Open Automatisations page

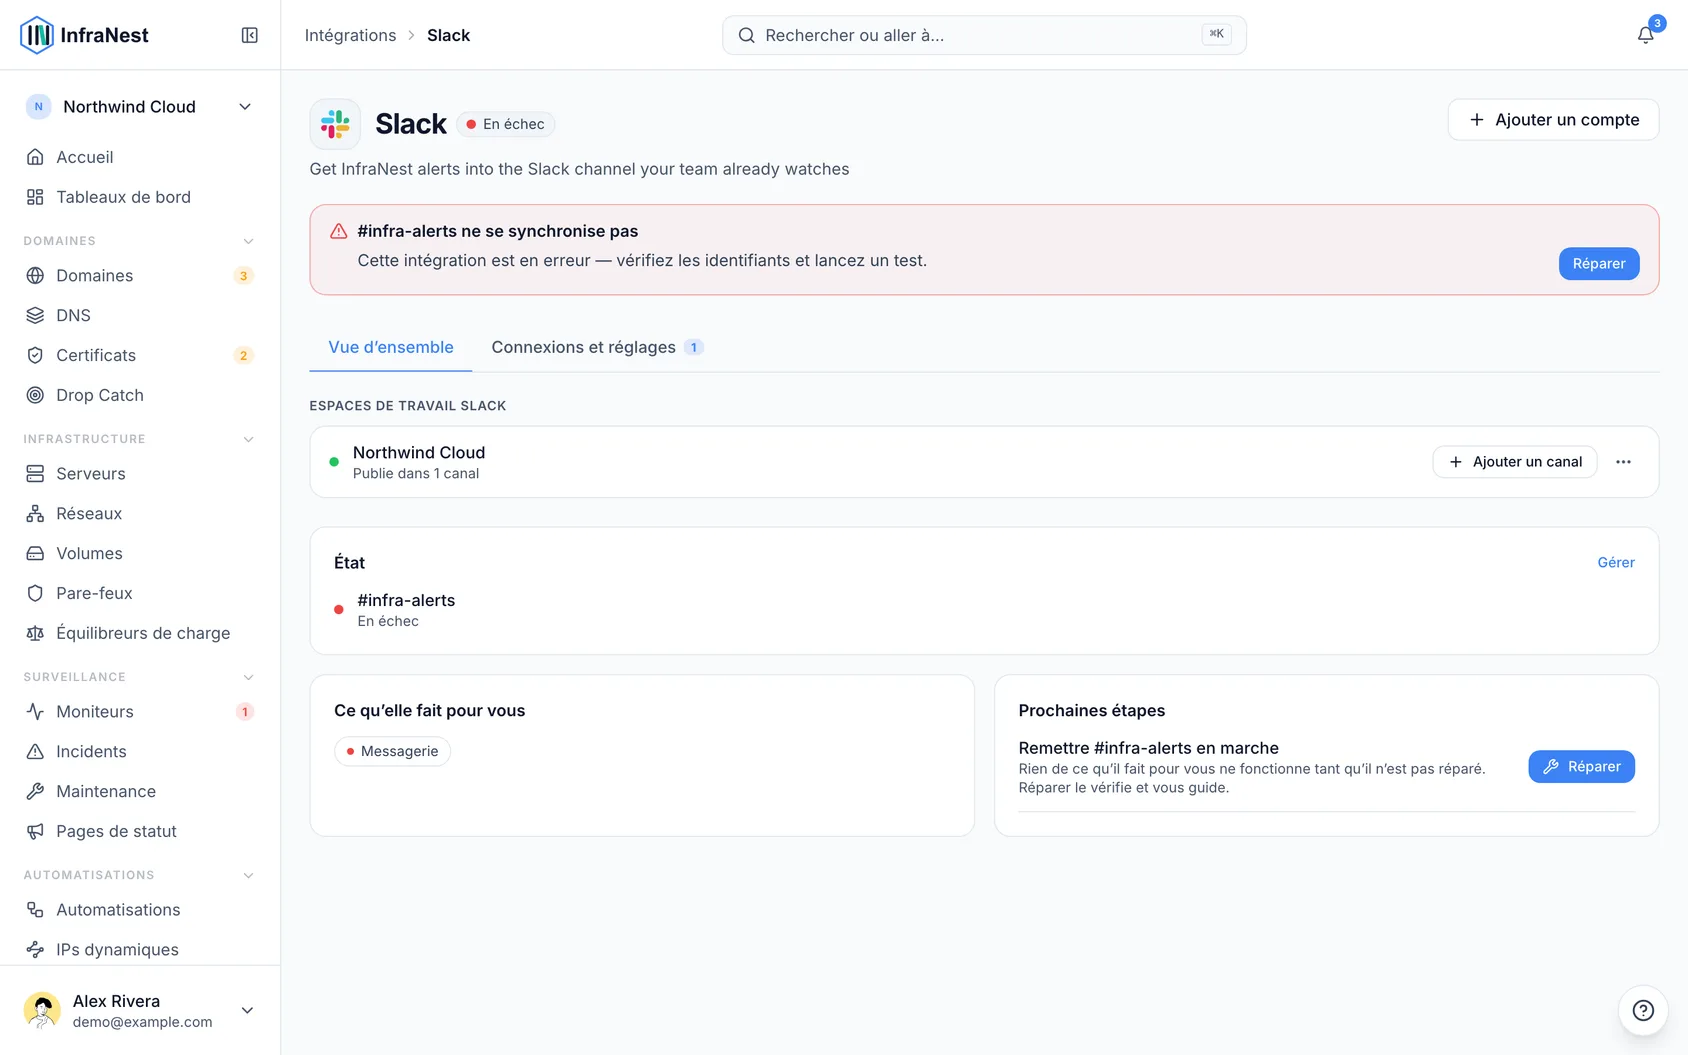(140, 909)
